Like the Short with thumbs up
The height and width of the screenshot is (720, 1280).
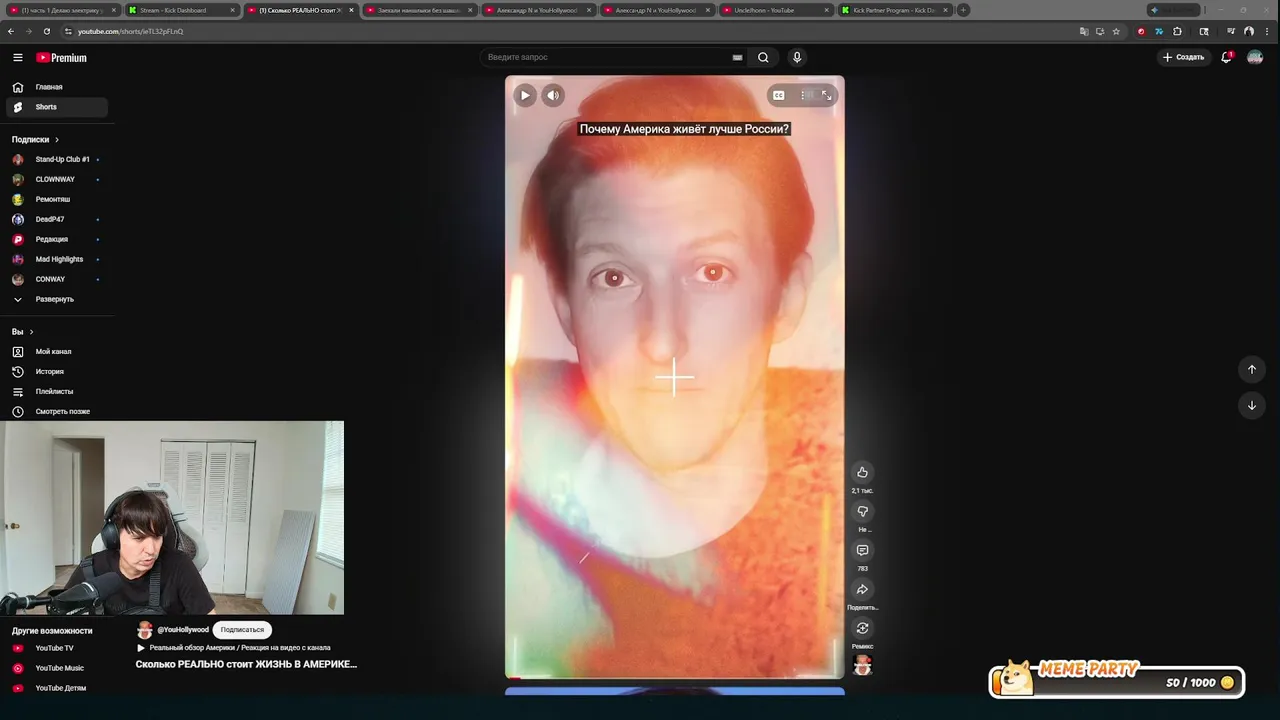(x=862, y=472)
